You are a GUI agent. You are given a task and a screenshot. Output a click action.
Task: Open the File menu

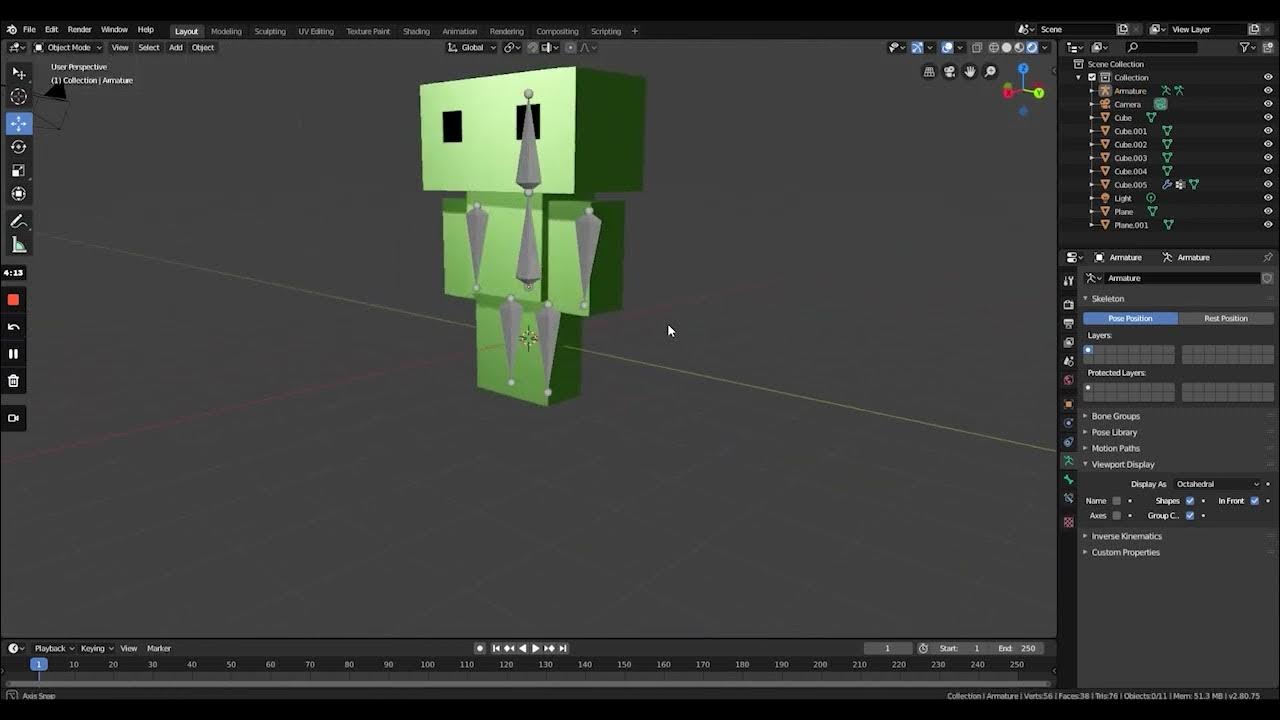[29, 30]
